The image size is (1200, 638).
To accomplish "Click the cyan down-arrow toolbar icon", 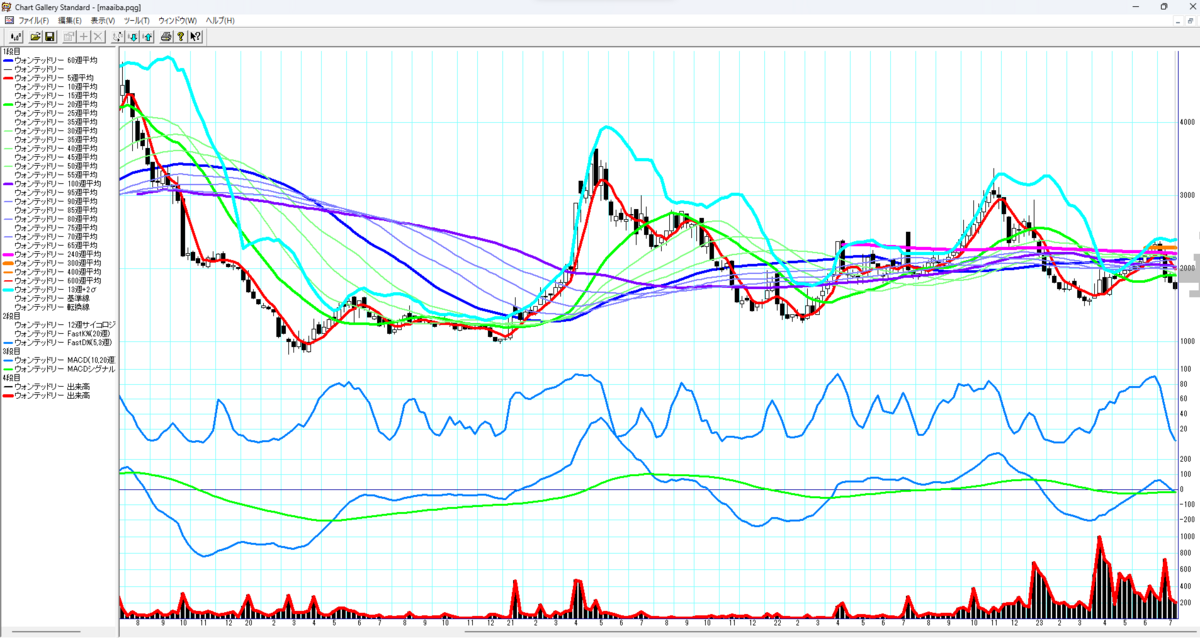I will pyautogui.click(x=133, y=37).
